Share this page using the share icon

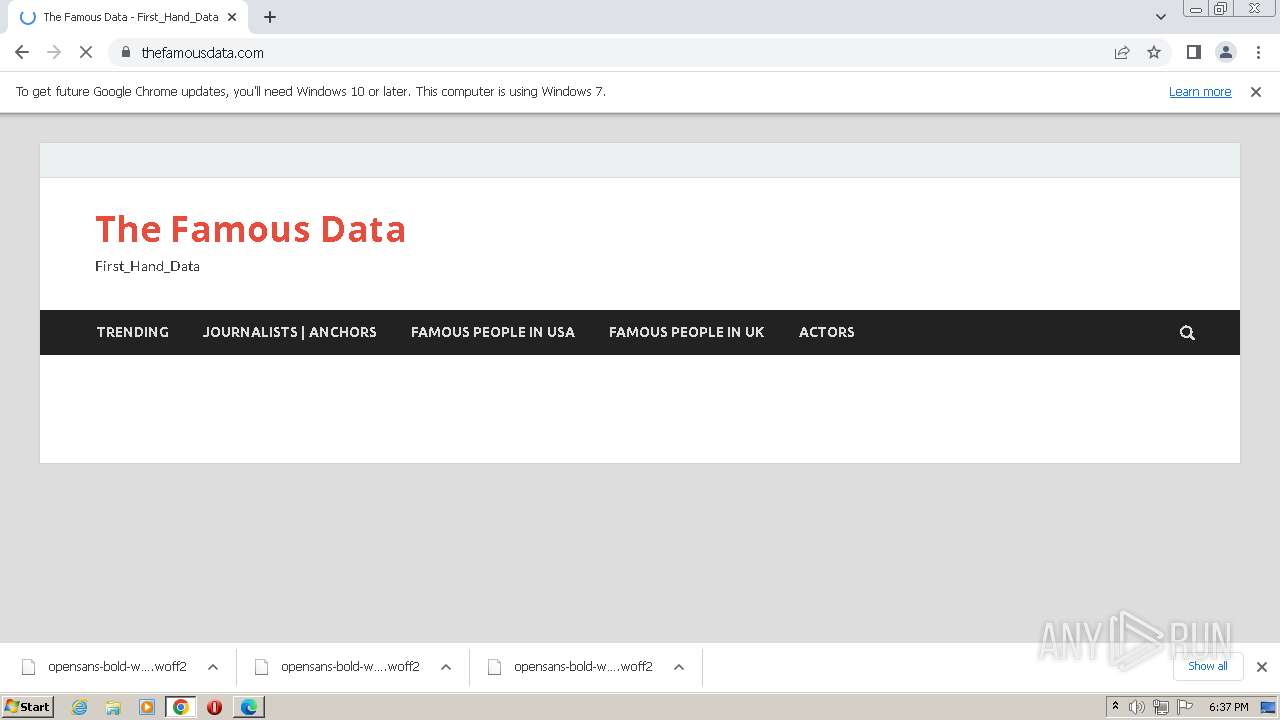click(1122, 52)
